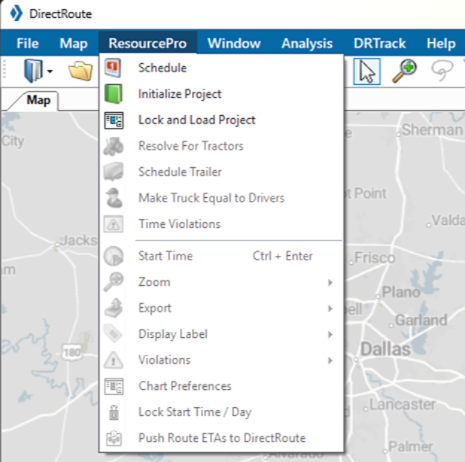Viewport: 465px width, 462px height.
Task: Click the book icon in the toolbar
Action: [x=33, y=71]
